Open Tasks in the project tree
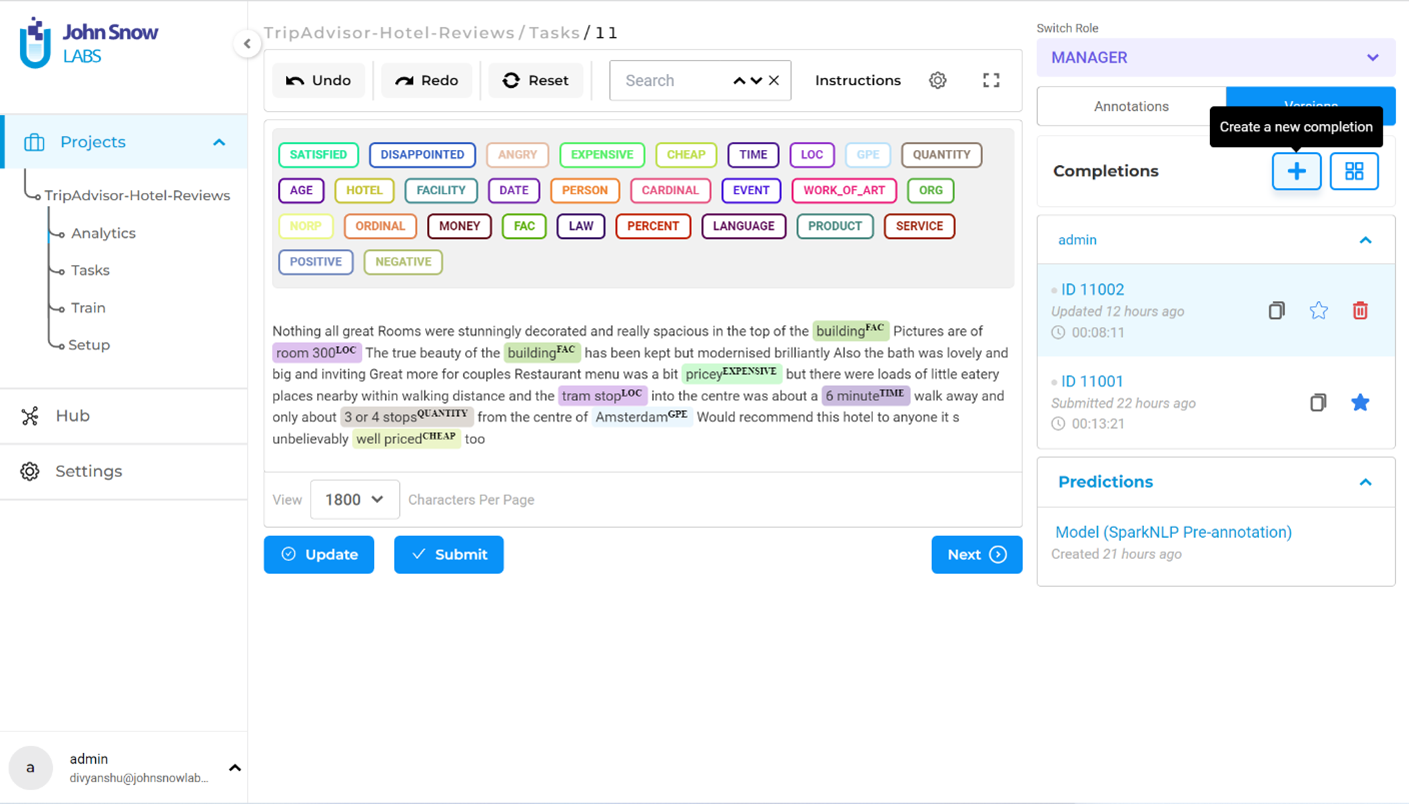Screen dimensions: 1409x804 click(90, 270)
